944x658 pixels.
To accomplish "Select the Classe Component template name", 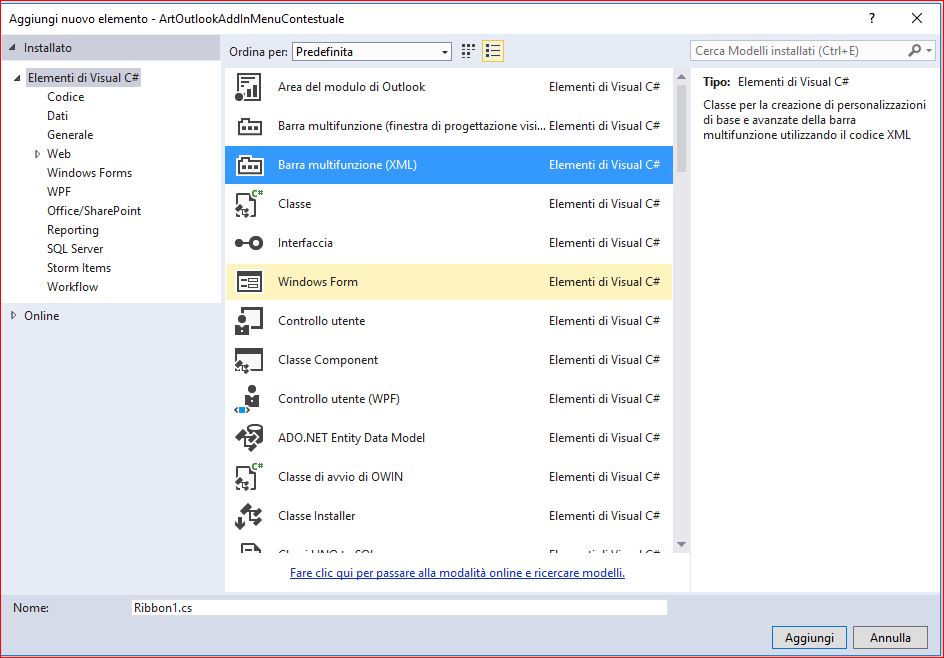I will point(328,360).
